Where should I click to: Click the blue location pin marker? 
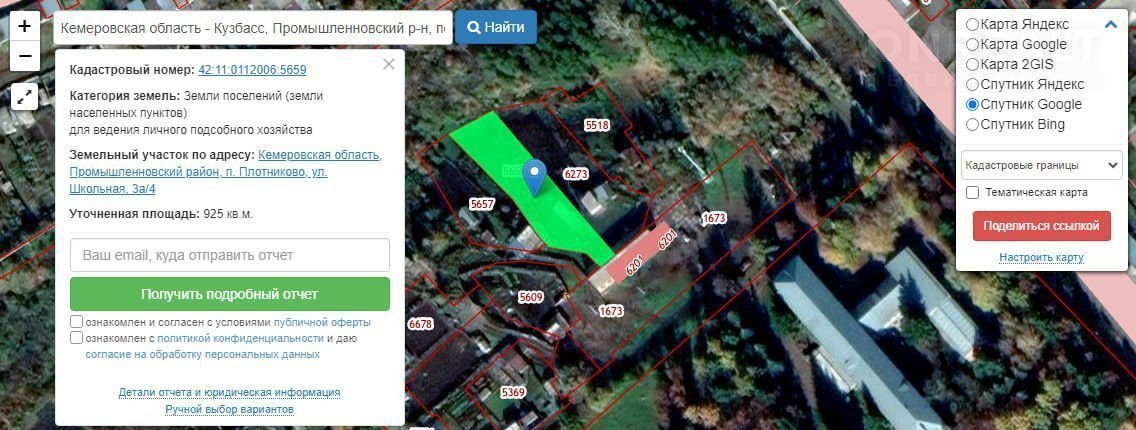pyautogui.click(x=535, y=178)
